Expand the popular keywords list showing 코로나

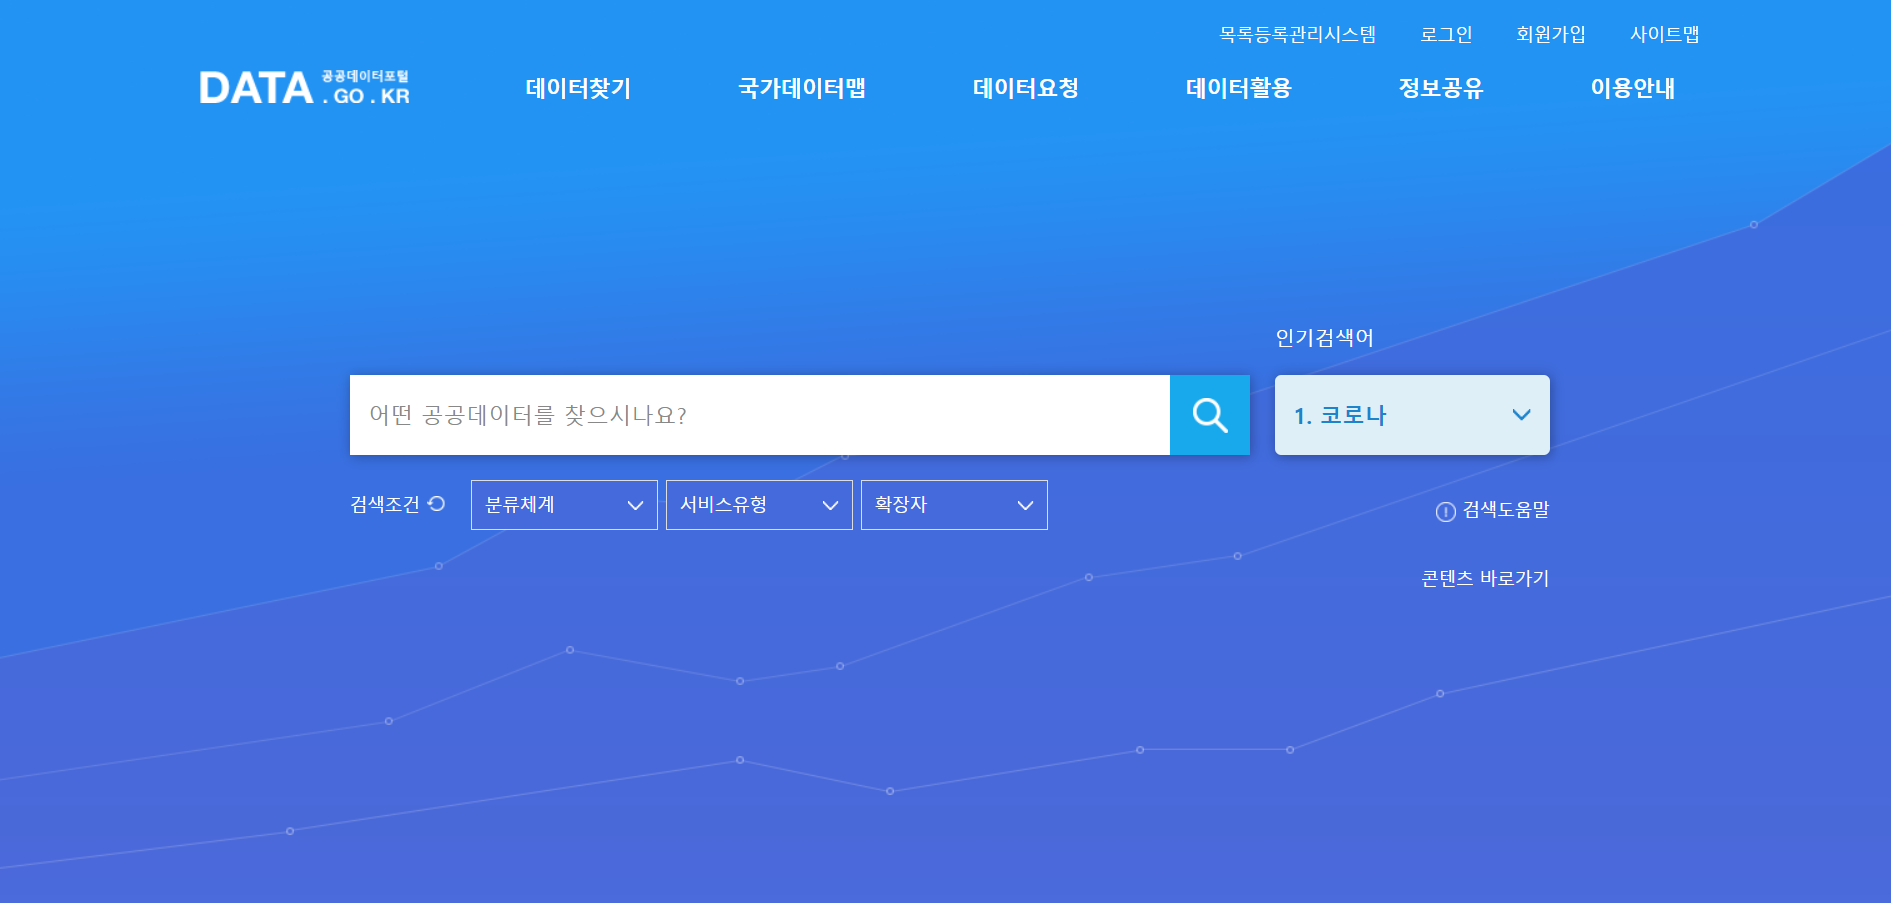click(x=1412, y=415)
